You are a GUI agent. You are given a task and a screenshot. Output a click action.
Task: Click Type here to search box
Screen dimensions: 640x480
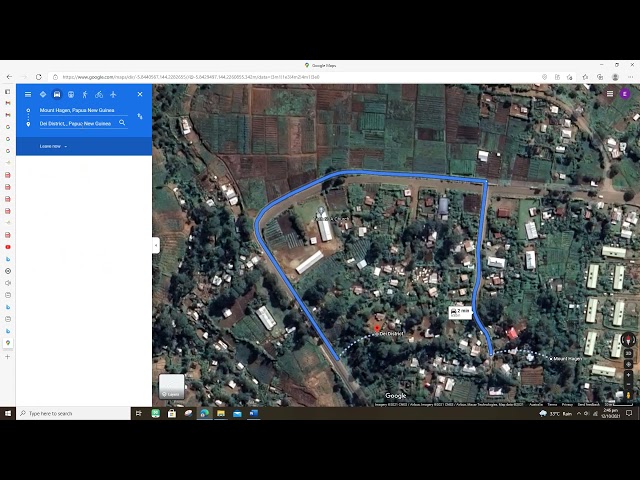point(73,413)
